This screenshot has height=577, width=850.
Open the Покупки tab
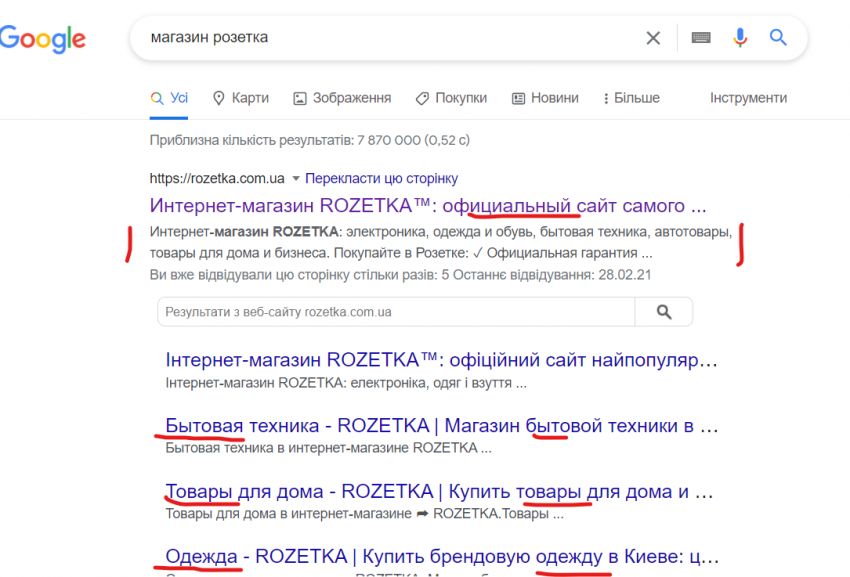point(451,98)
